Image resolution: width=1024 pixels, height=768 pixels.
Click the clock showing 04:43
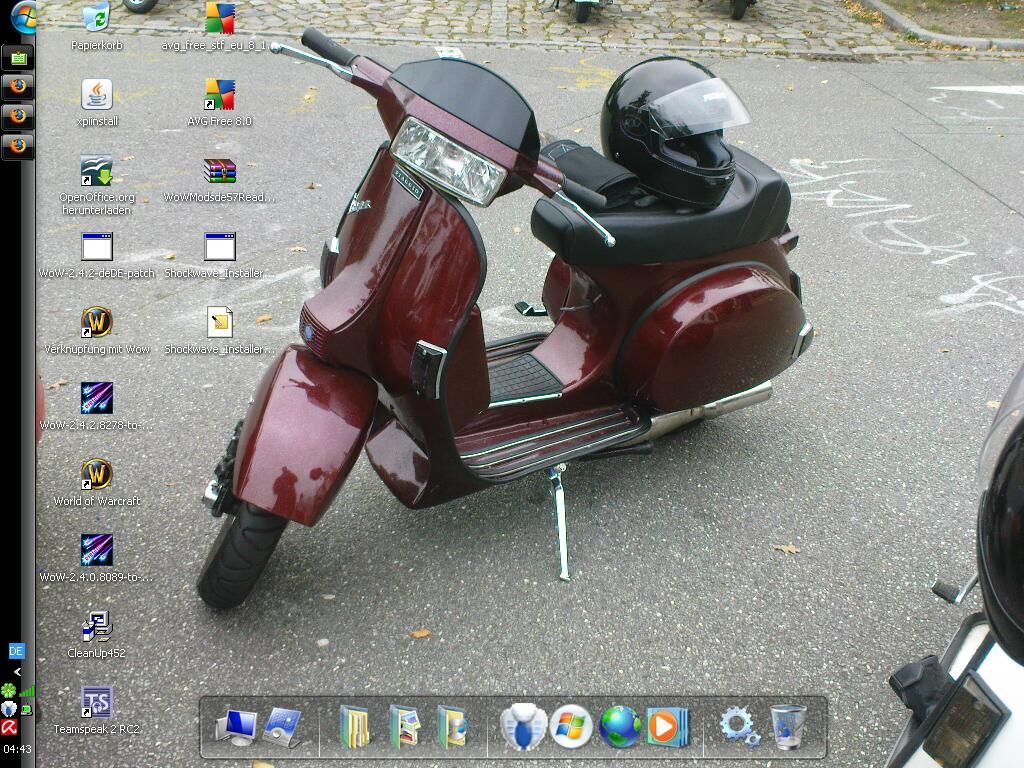[x=17, y=749]
